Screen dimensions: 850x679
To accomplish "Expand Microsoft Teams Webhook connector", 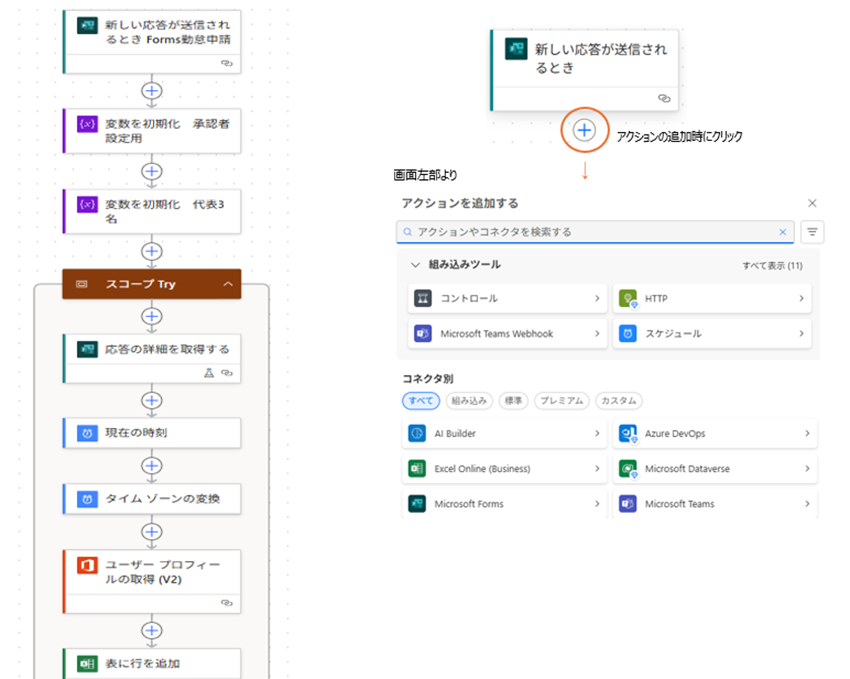I will point(507,333).
